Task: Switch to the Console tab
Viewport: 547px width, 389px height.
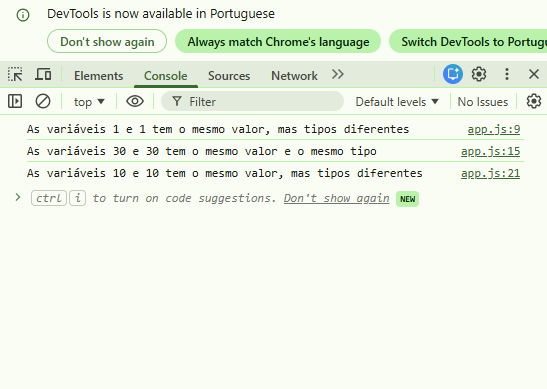Action: click(x=166, y=76)
